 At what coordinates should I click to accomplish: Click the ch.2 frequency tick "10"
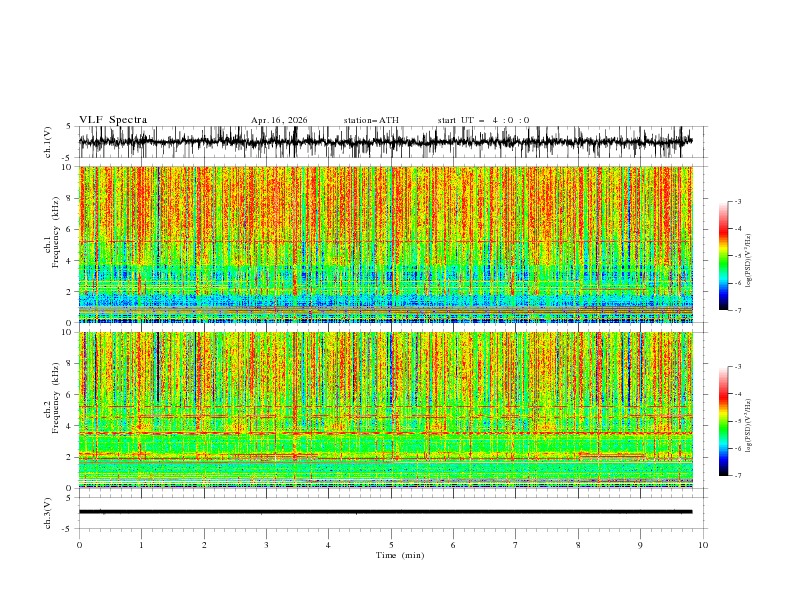(x=66, y=332)
